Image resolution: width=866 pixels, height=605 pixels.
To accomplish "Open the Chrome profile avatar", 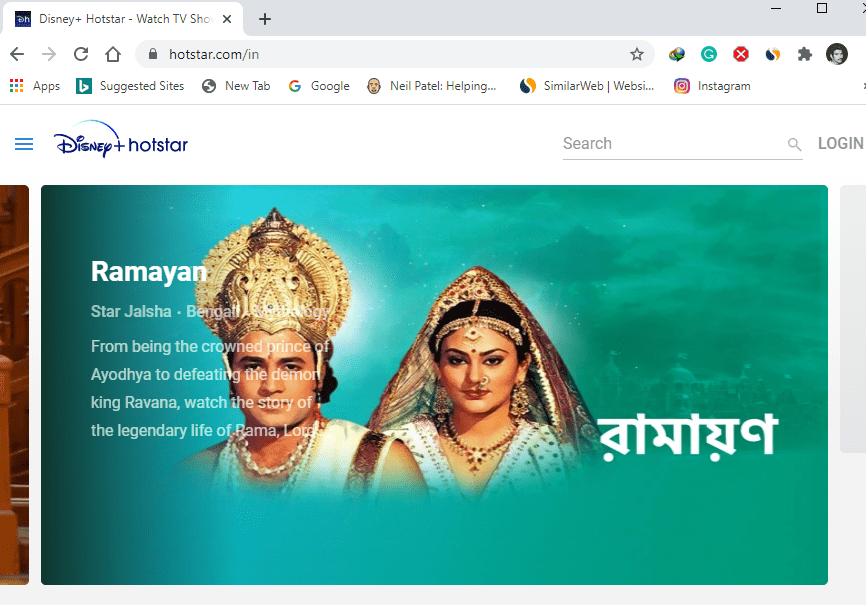I will (x=837, y=54).
